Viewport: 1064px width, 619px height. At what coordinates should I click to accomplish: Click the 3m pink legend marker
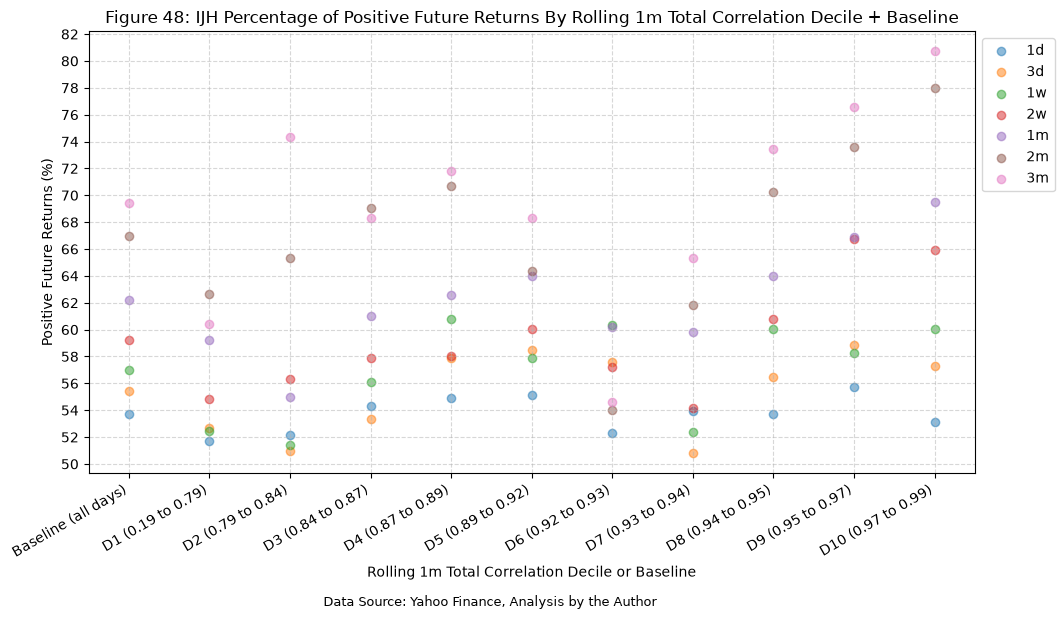click(x=1001, y=179)
